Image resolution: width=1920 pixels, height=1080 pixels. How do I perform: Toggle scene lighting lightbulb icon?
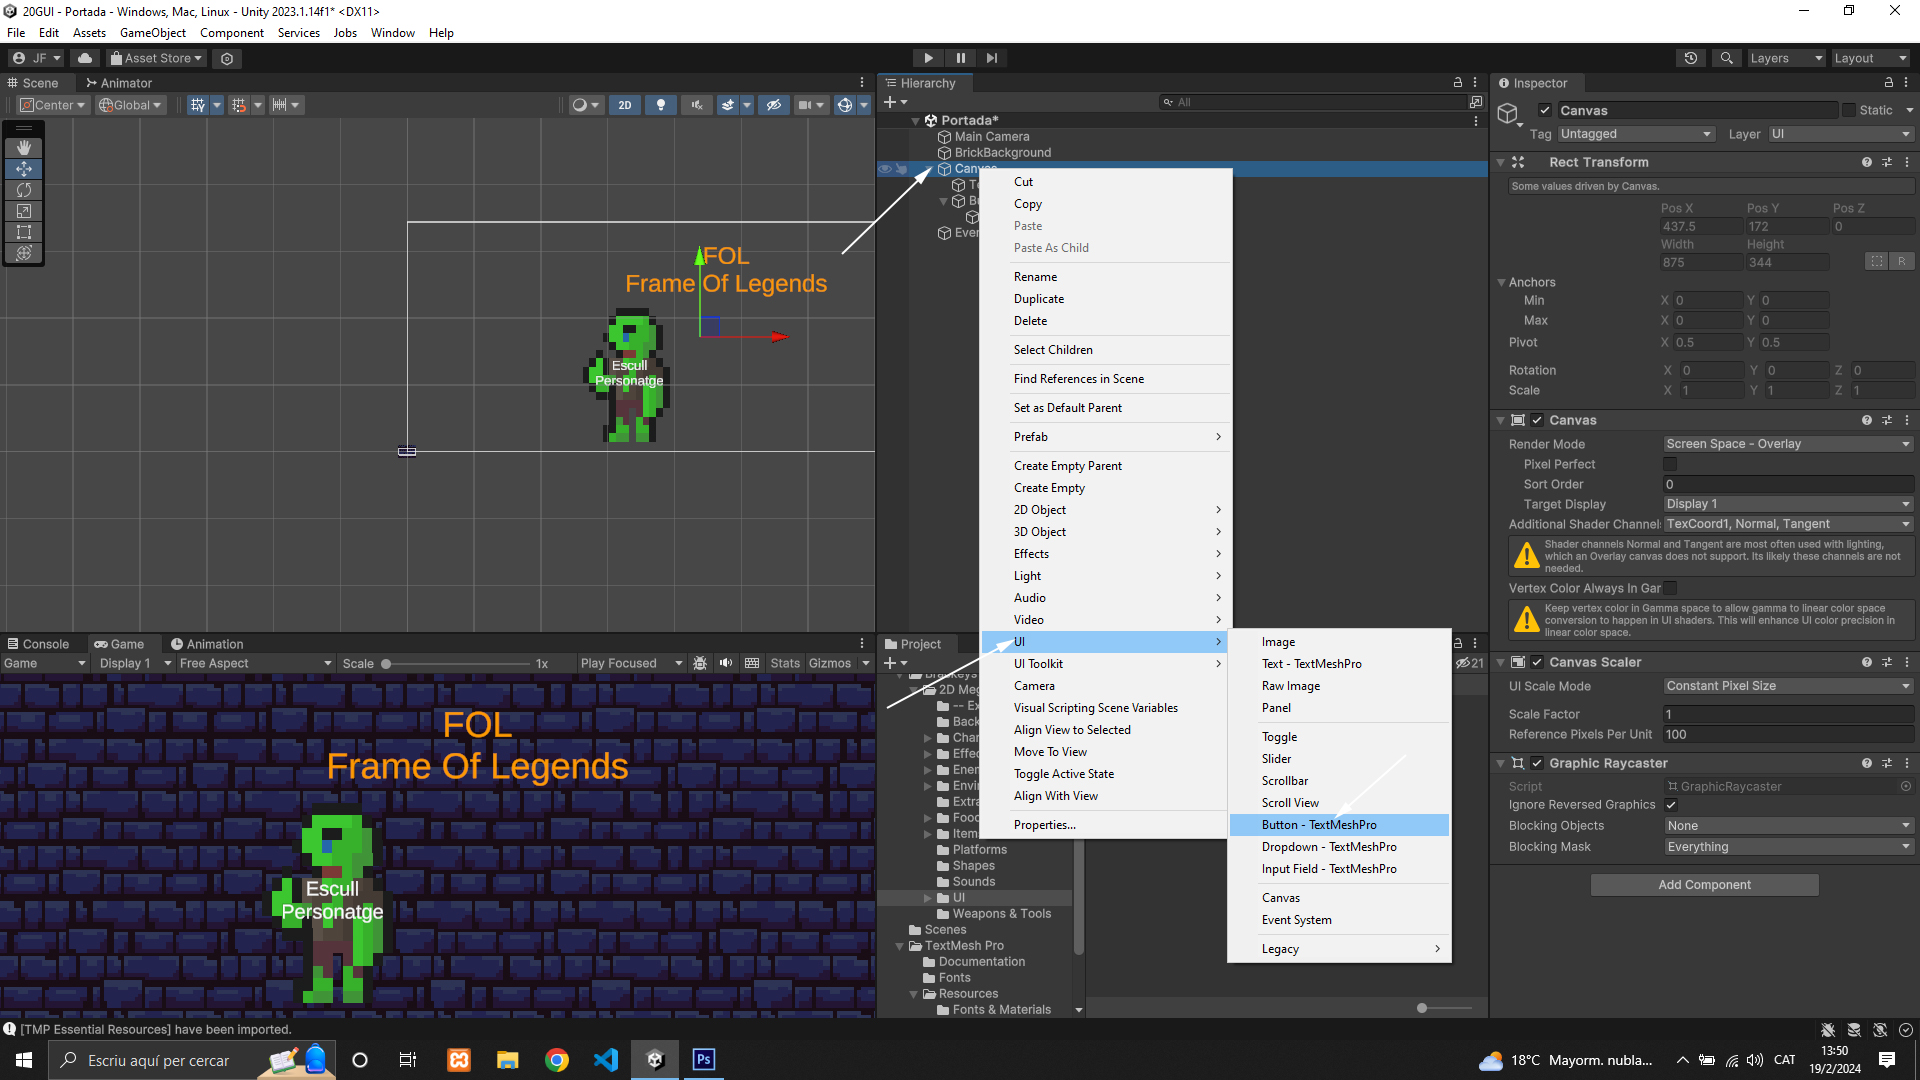point(660,105)
